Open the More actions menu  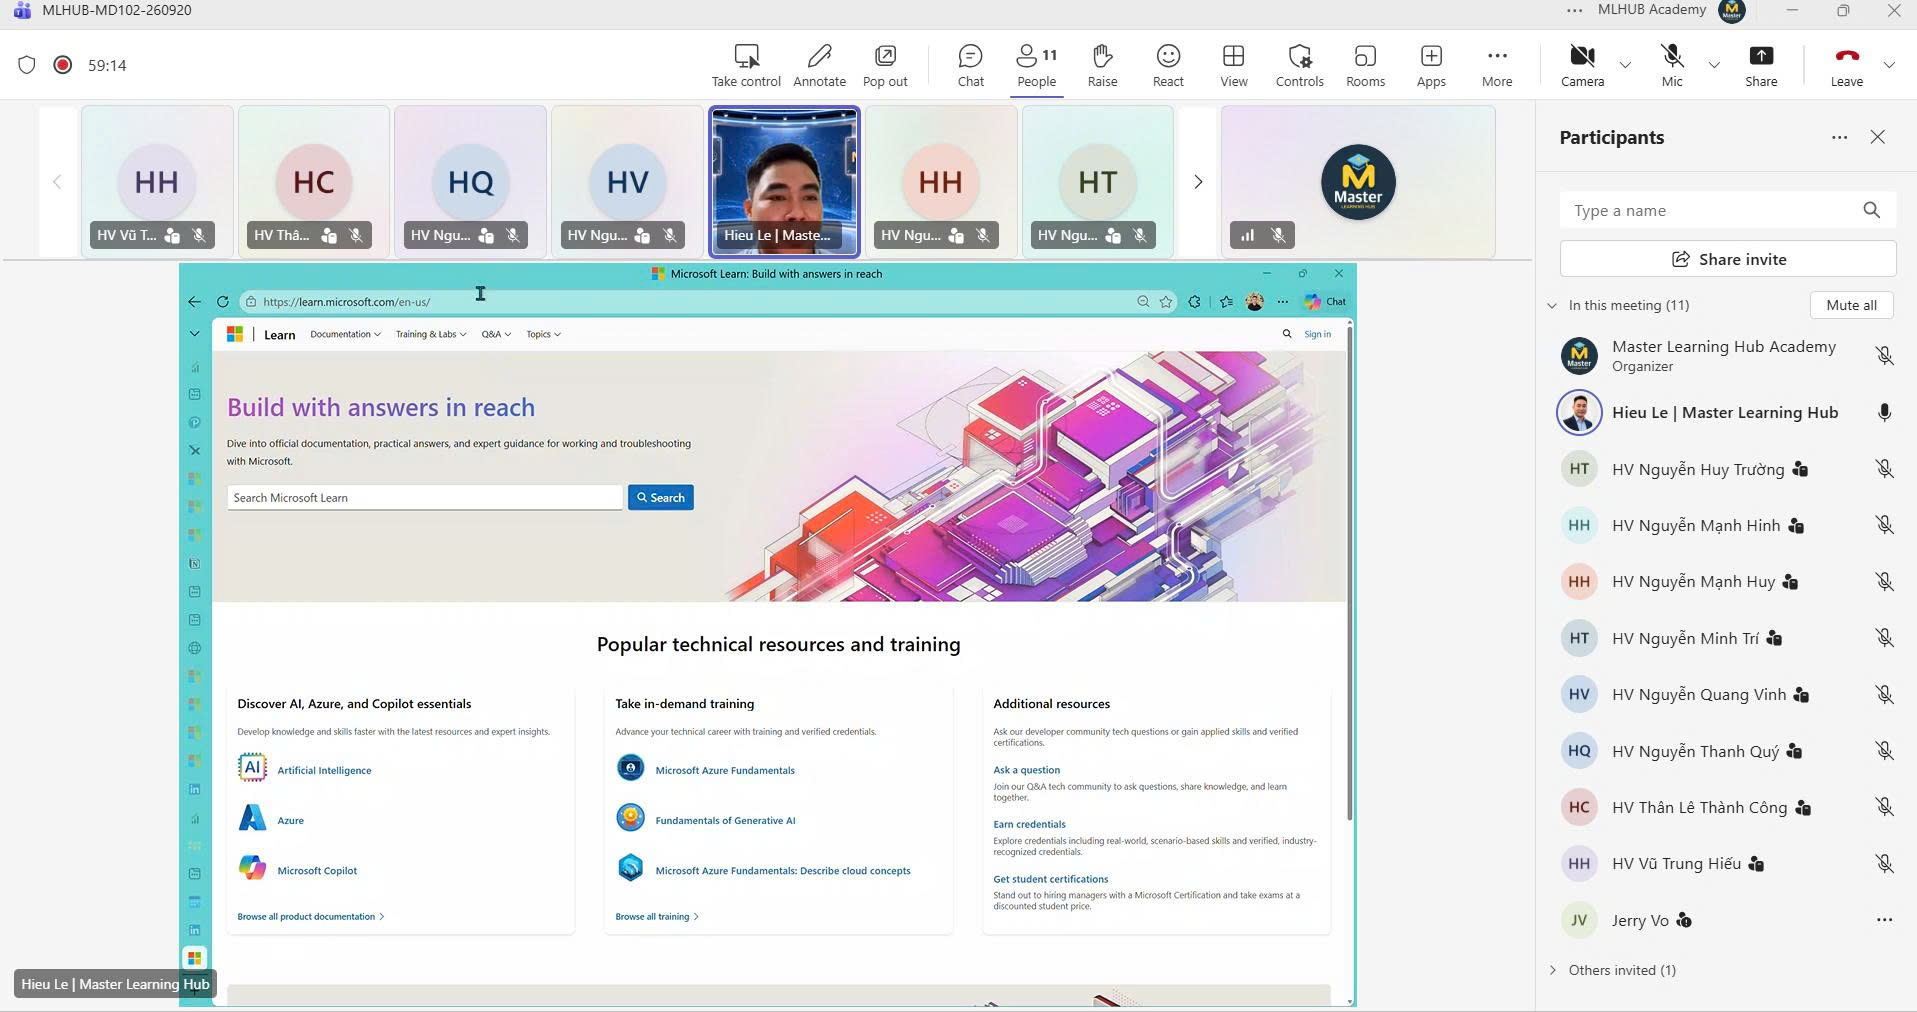pos(1496,66)
